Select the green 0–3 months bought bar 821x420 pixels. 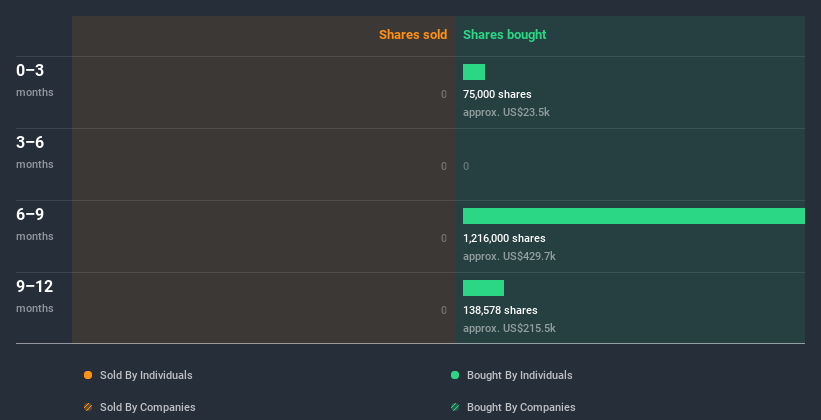pos(474,72)
